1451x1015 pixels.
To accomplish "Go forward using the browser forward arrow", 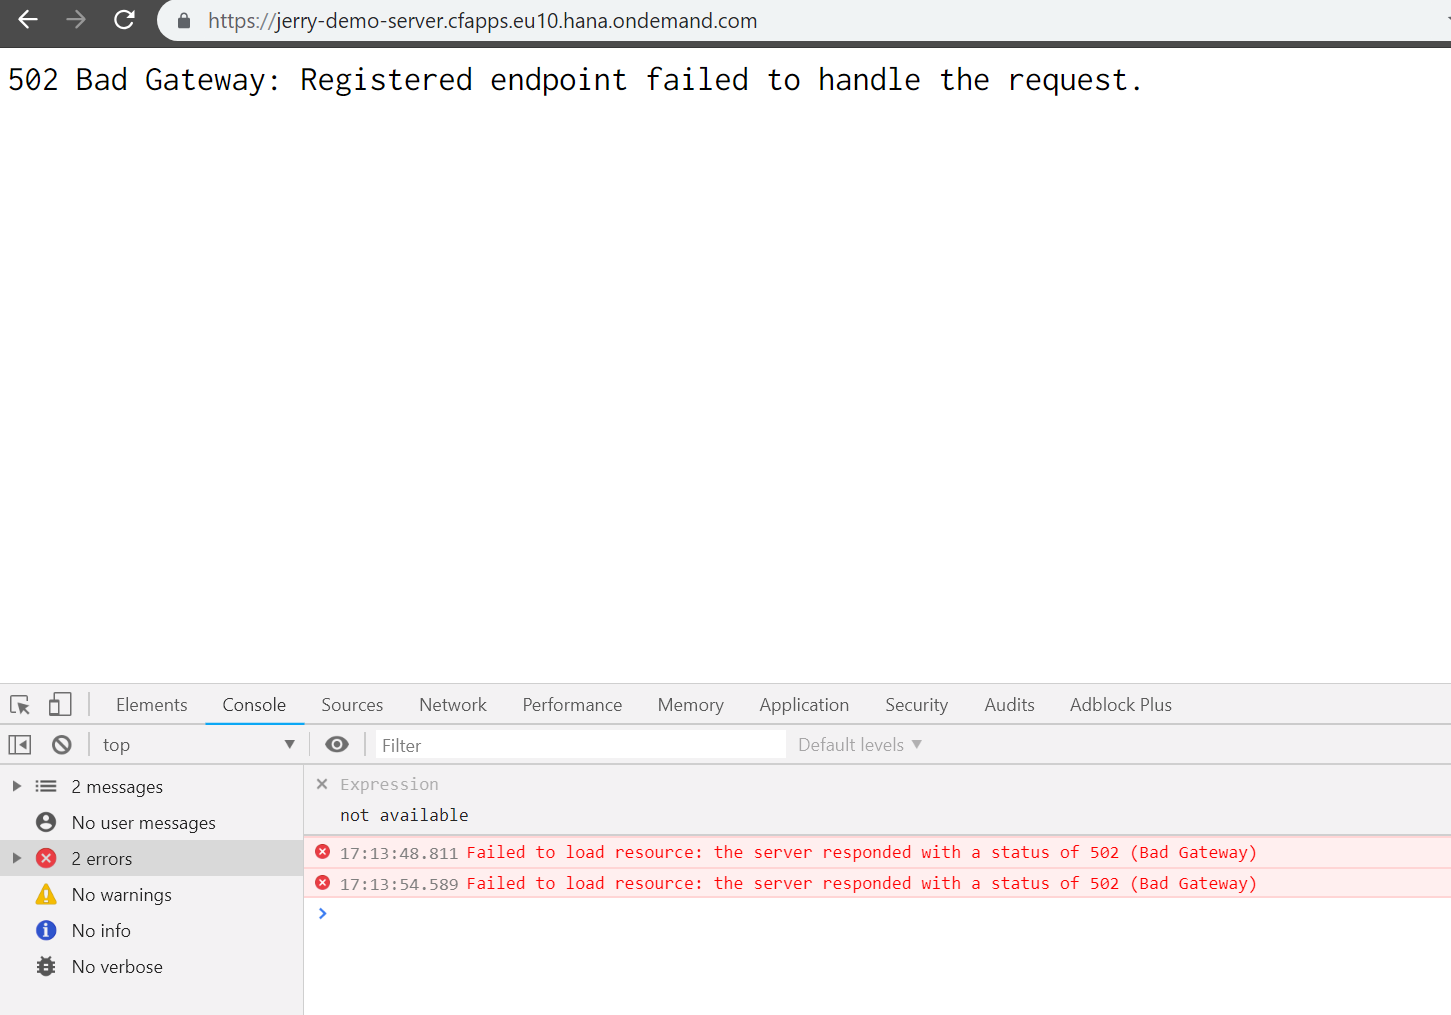I will click(76, 19).
